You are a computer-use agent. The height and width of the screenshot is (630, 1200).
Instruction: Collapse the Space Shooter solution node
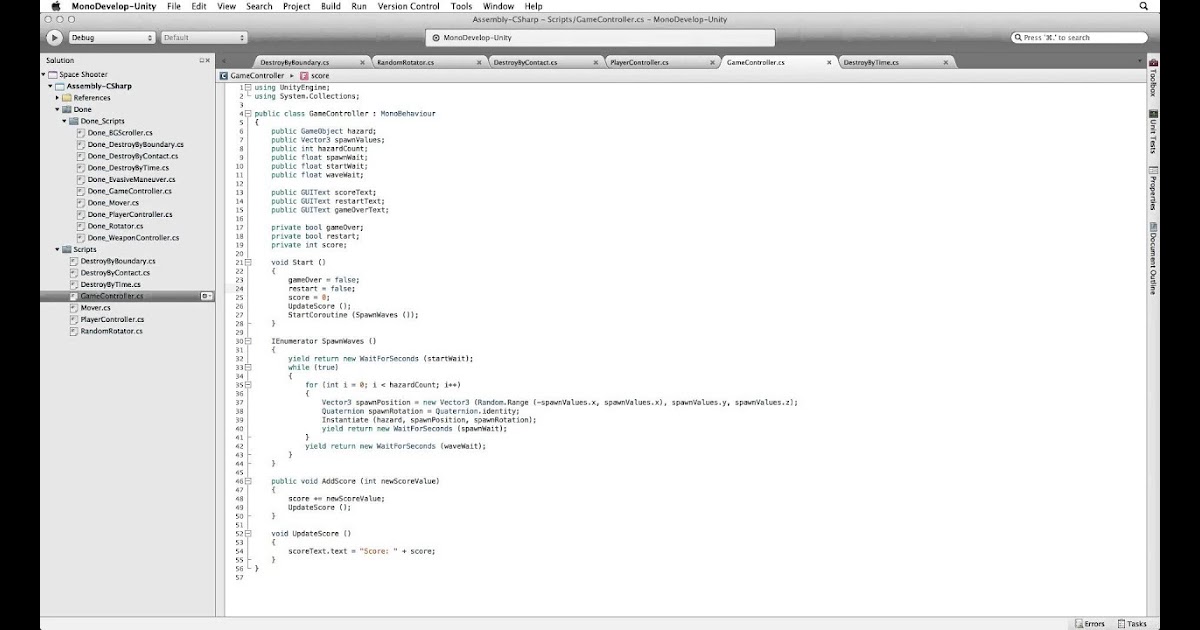point(44,75)
